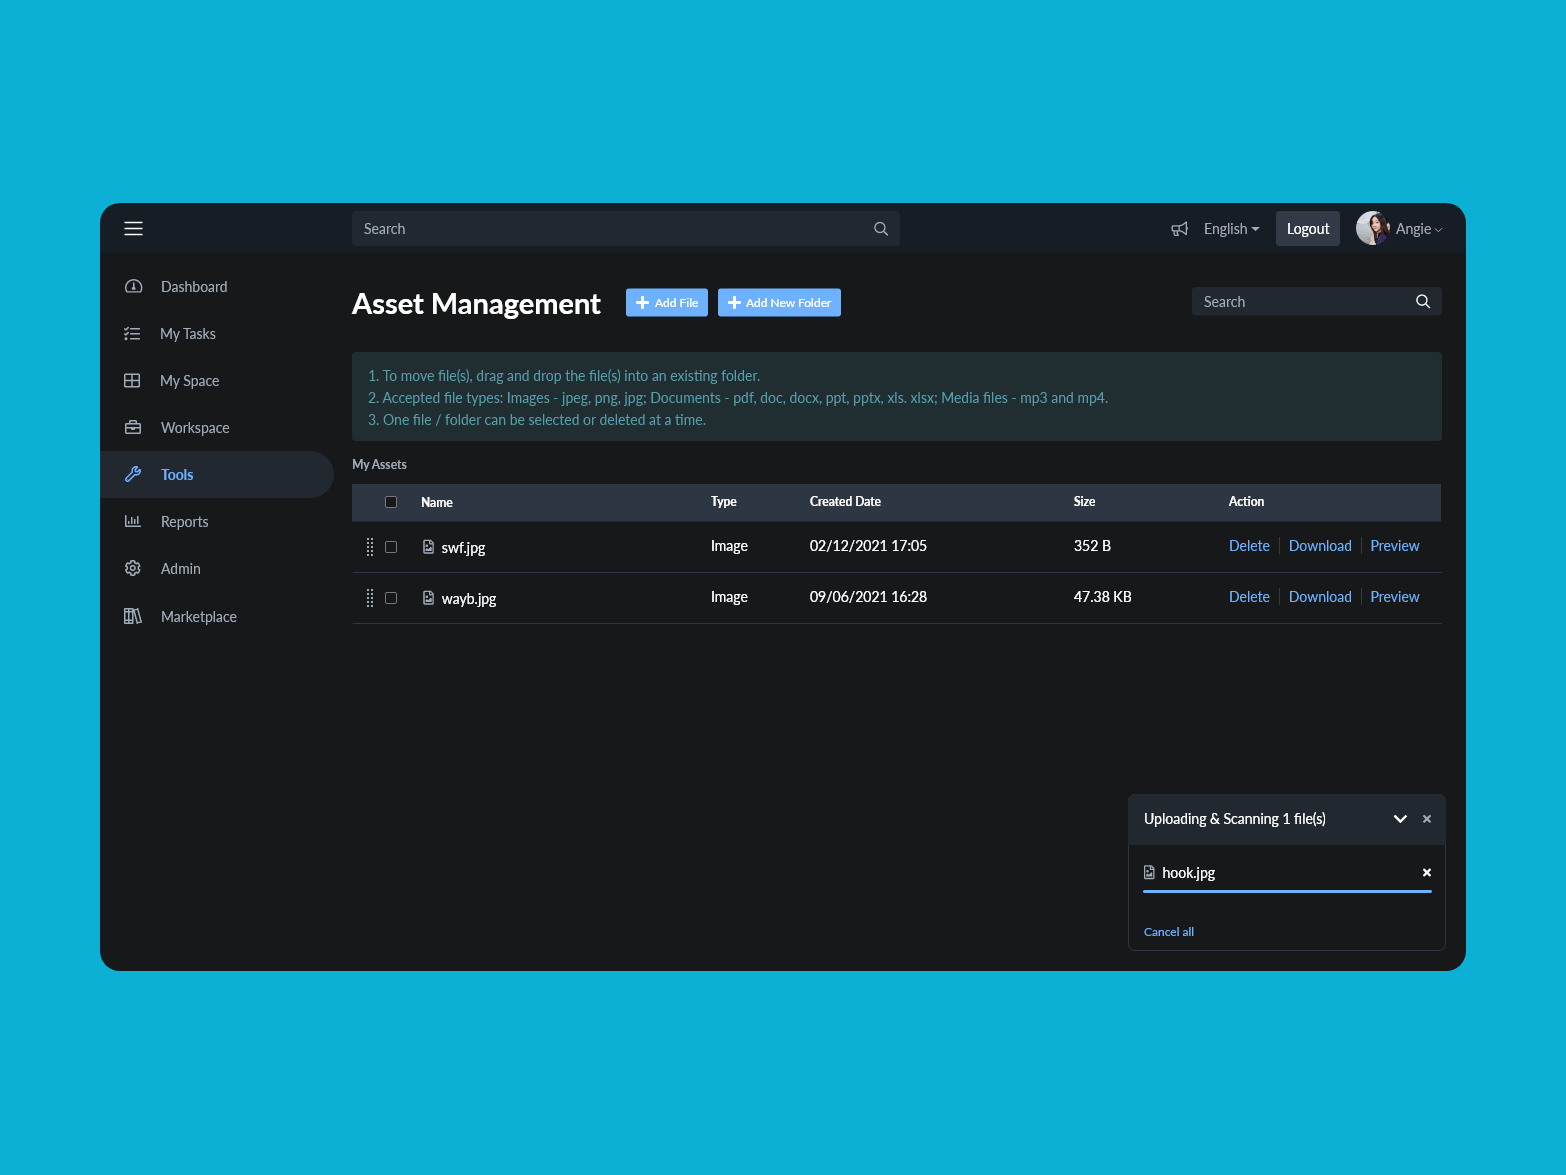Remove hook.jpg from the upload queue
1566x1175 pixels.
click(x=1427, y=873)
